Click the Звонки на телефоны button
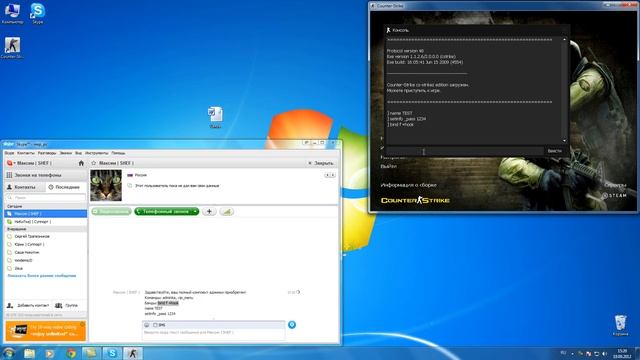This screenshot has width=640, height=360. click(45, 175)
